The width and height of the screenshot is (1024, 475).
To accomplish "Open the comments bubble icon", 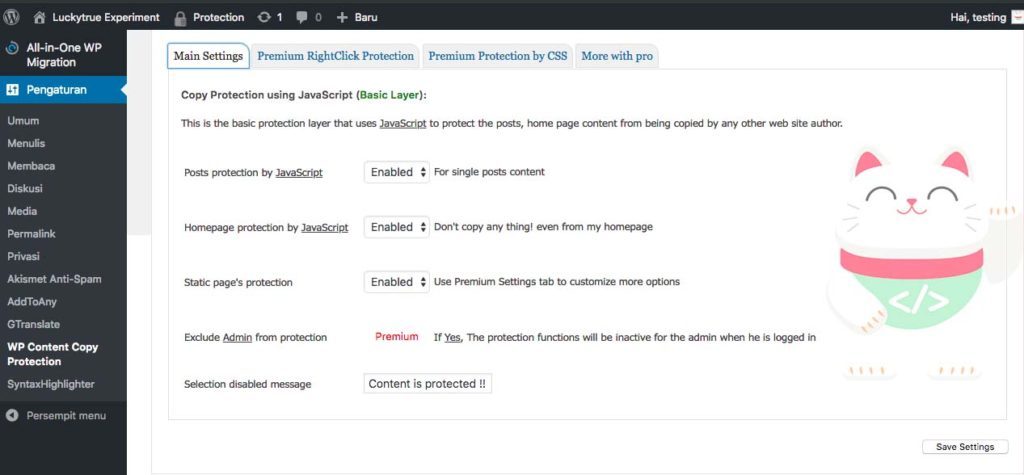I will [x=302, y=18].
